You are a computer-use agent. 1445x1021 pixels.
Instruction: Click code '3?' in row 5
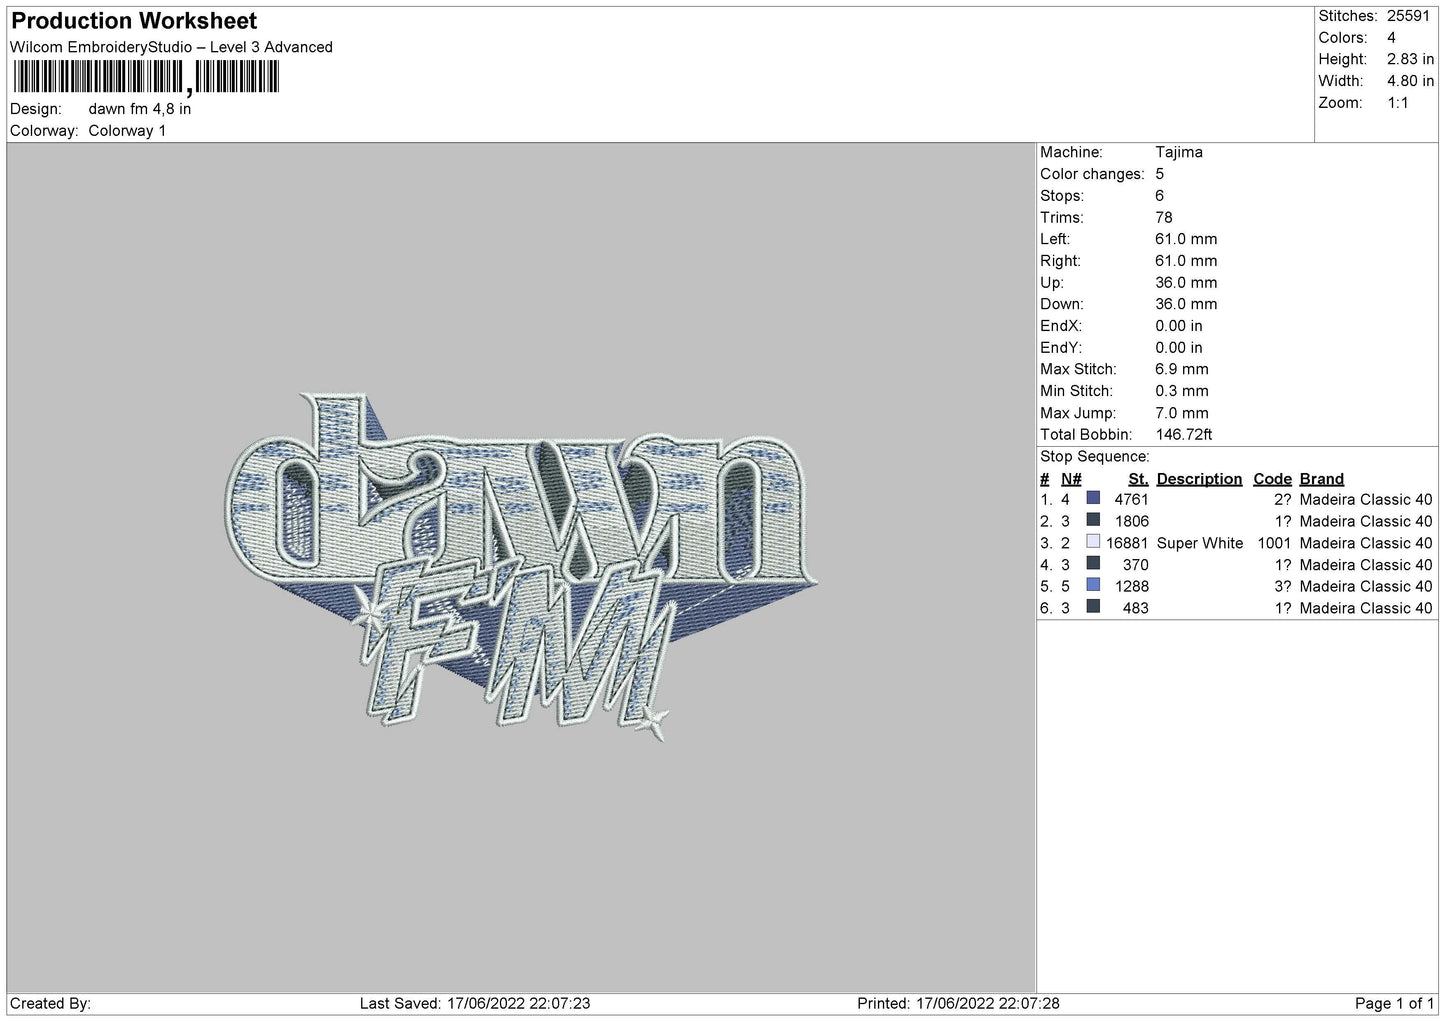1283,586
